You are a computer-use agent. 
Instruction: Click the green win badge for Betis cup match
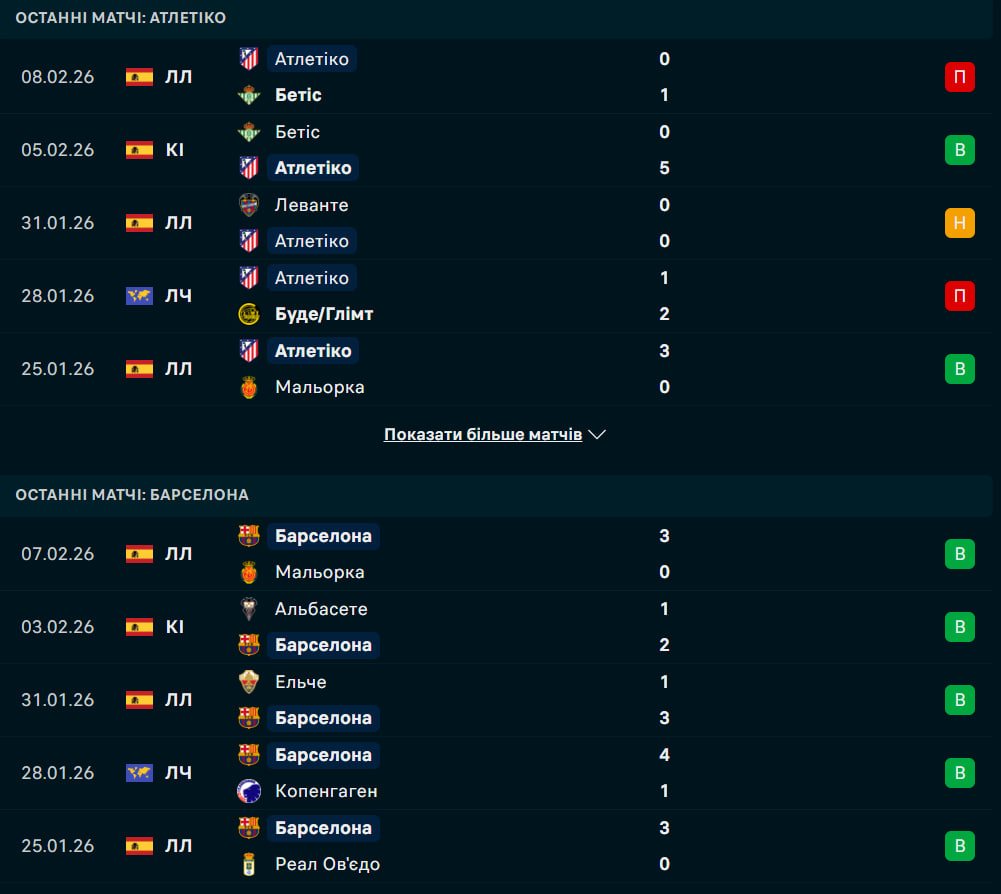tap(959, 150)
